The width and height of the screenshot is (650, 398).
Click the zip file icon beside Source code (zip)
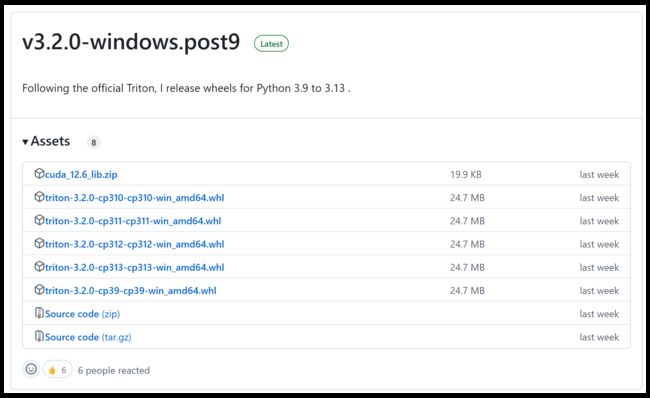click(39, 313)
